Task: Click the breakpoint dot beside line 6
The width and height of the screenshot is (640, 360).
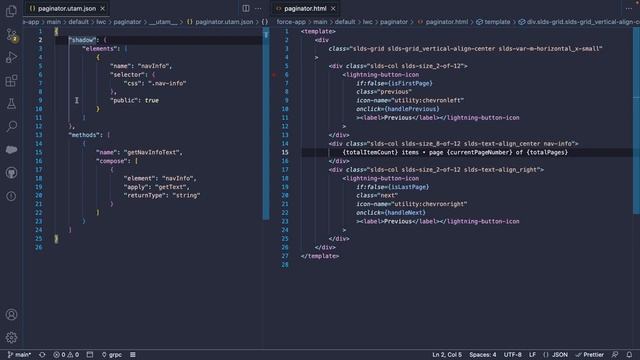Action: coord(274,75)
